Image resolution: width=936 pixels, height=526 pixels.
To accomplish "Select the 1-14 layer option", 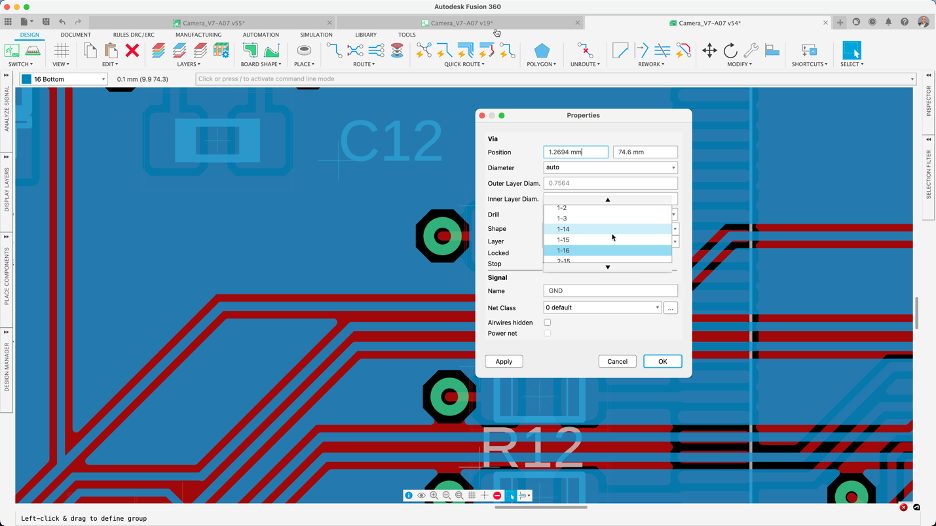I will [x=607, y=229].
